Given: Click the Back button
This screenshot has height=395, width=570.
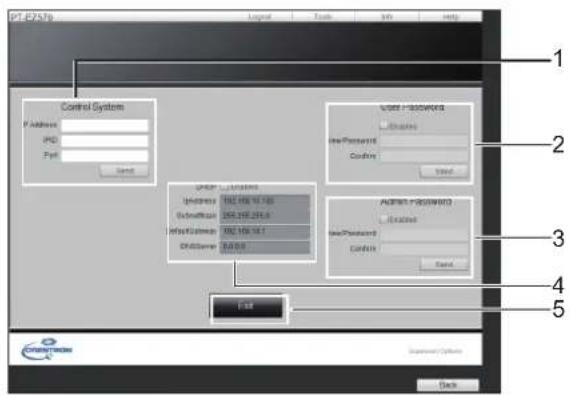Looking at the screenshot, I should click(447, 385).
